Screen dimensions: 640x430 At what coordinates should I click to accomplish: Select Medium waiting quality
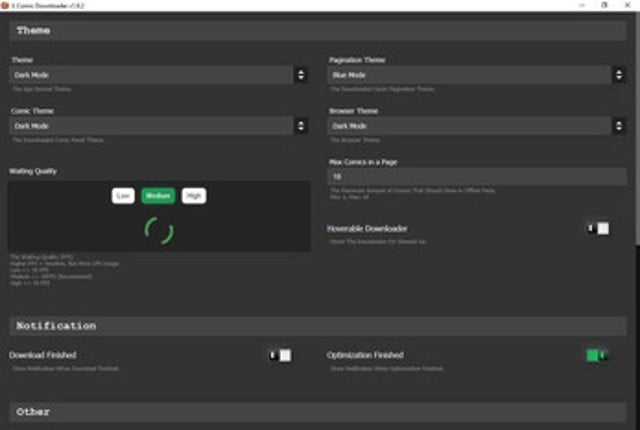click(x=158, y=196)
